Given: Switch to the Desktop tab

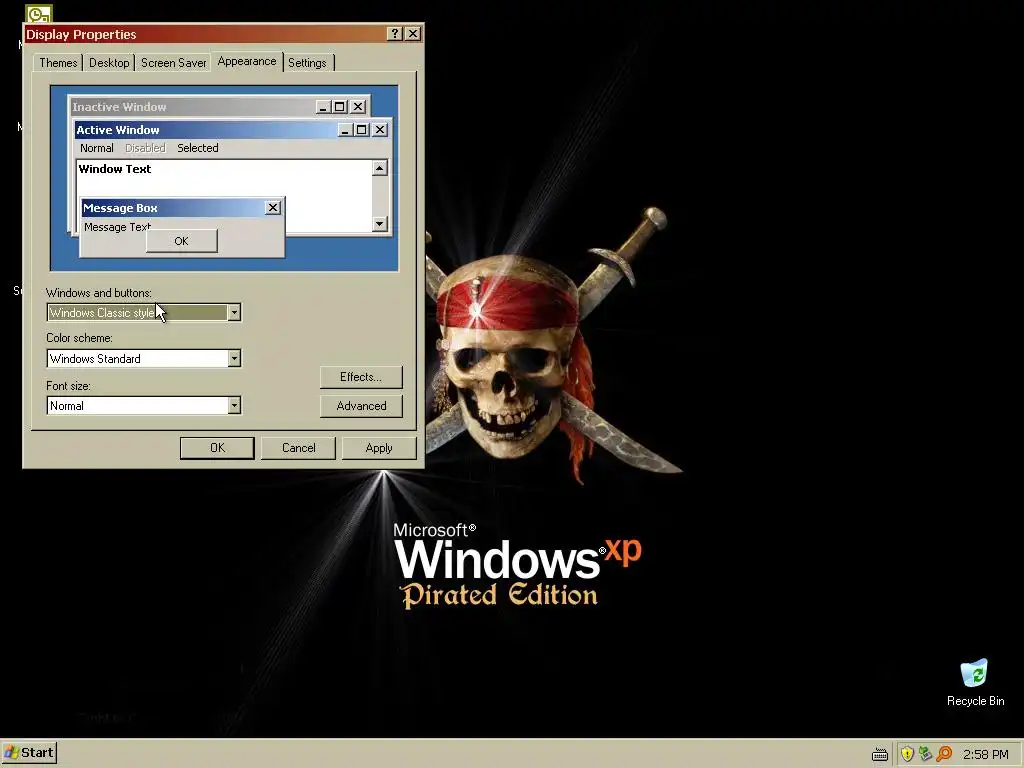Looking at the screenshot, I should pos(109,63).
